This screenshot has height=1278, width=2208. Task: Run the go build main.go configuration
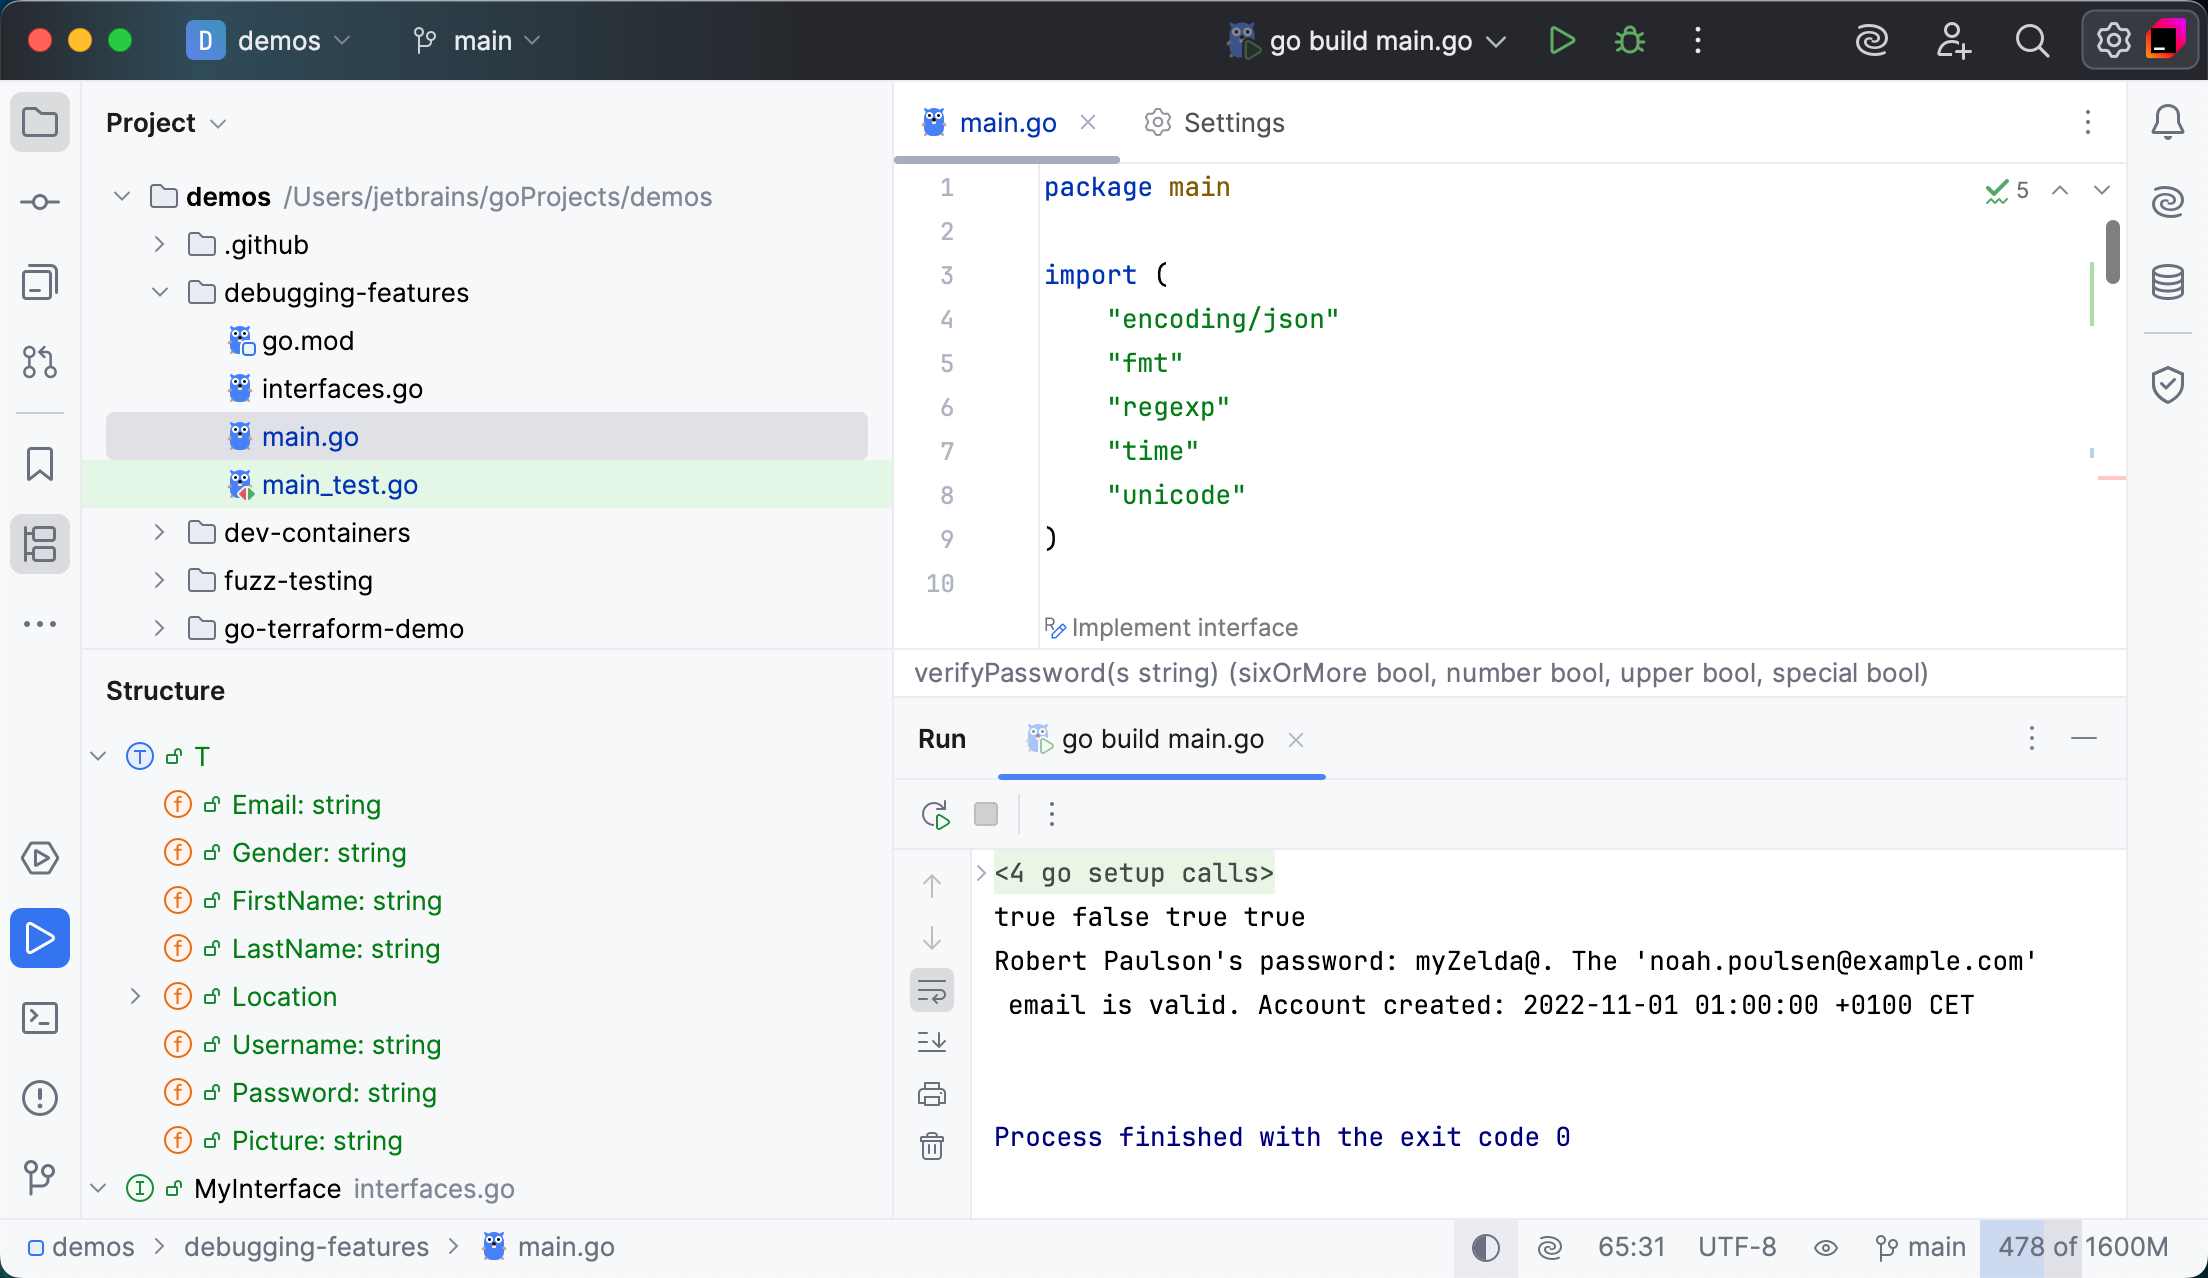click(1562, 41)
